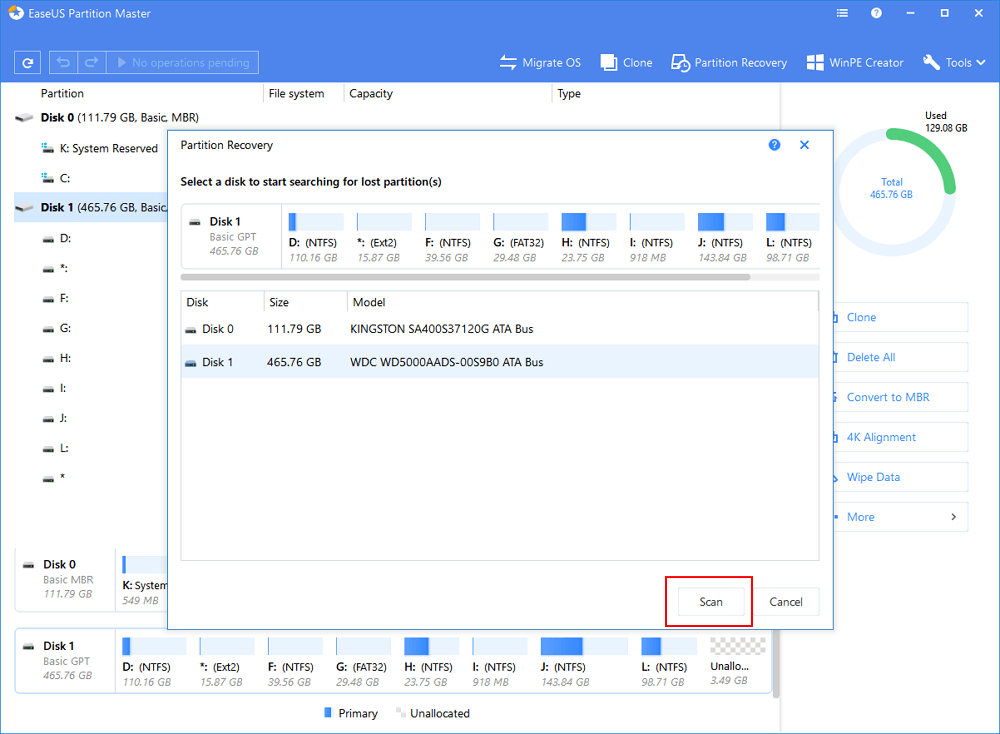Click the Scan button to search lost partitions
The width and height of the screenshot is (1000, 734).
709,601
